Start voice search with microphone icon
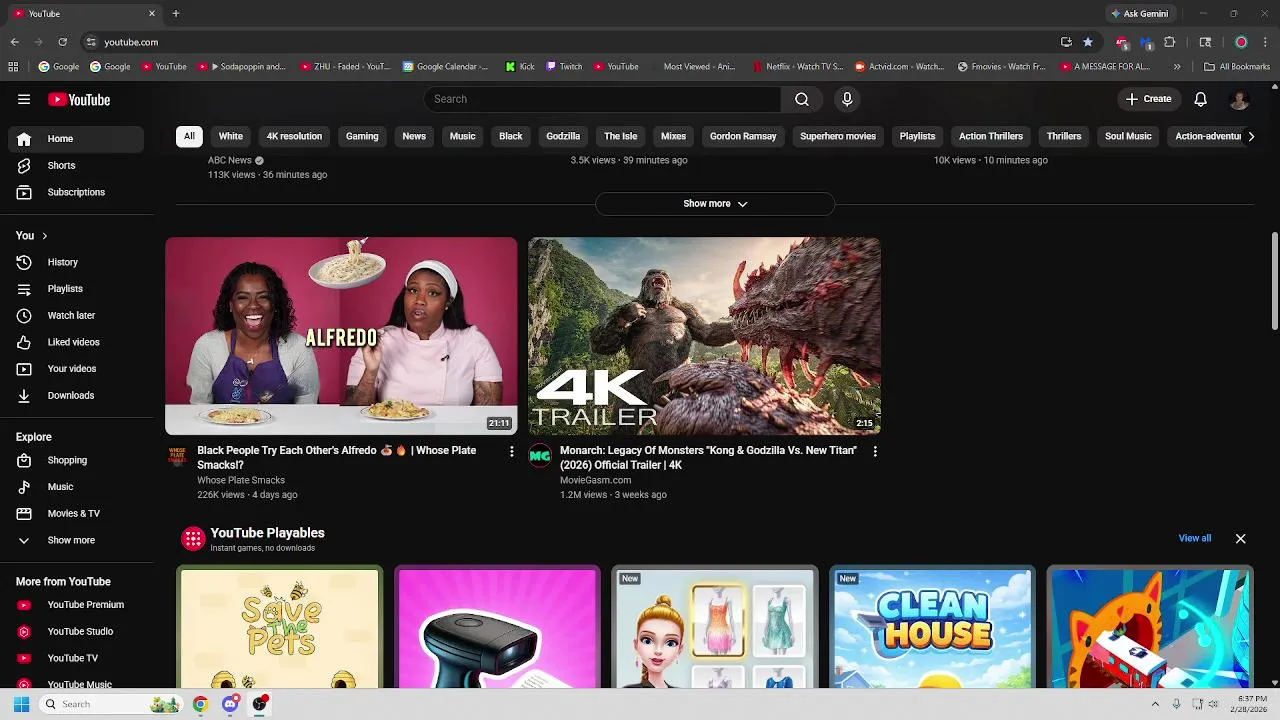This screenshot has height=720, width=1280. coord(847,99)
